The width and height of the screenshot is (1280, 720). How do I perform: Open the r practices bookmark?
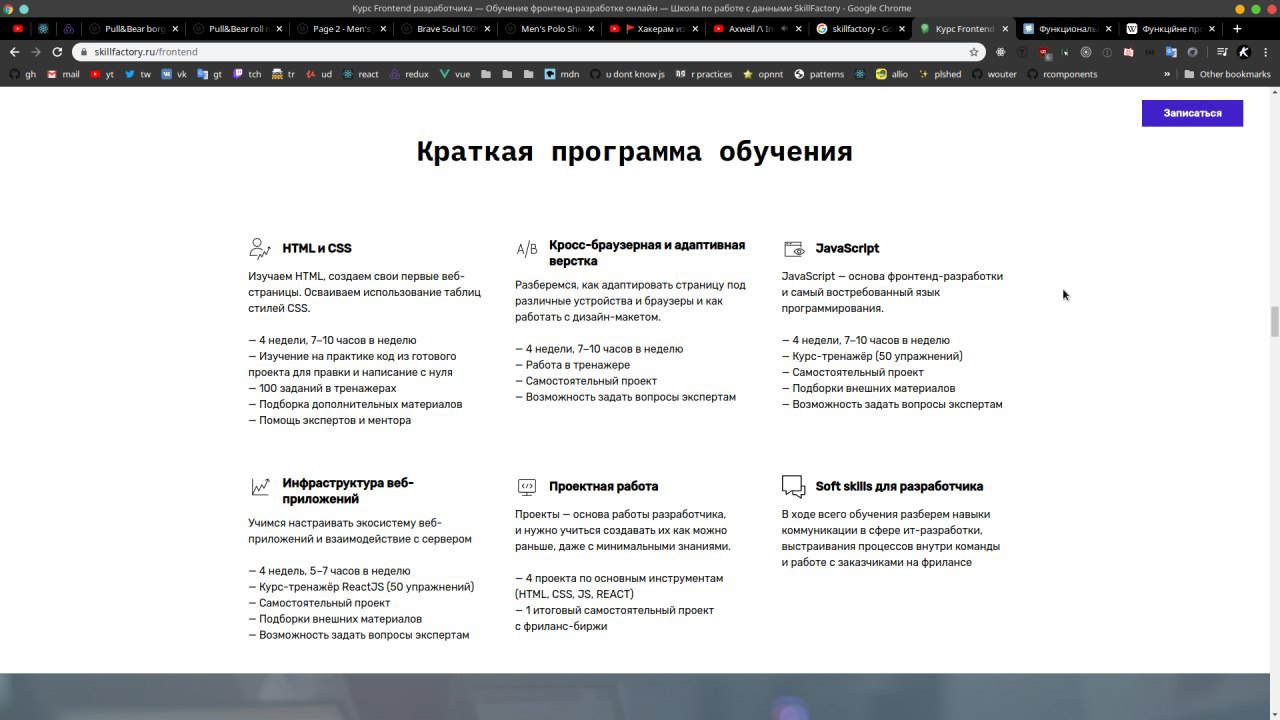(x=704, y=74)
